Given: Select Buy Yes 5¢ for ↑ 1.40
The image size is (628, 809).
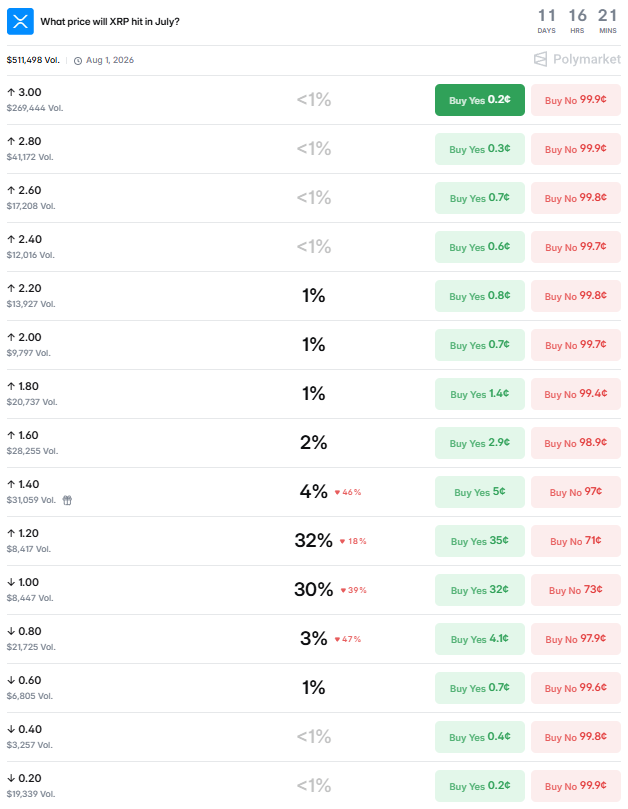Looking at the screenshot, I should tap(480, 492).
